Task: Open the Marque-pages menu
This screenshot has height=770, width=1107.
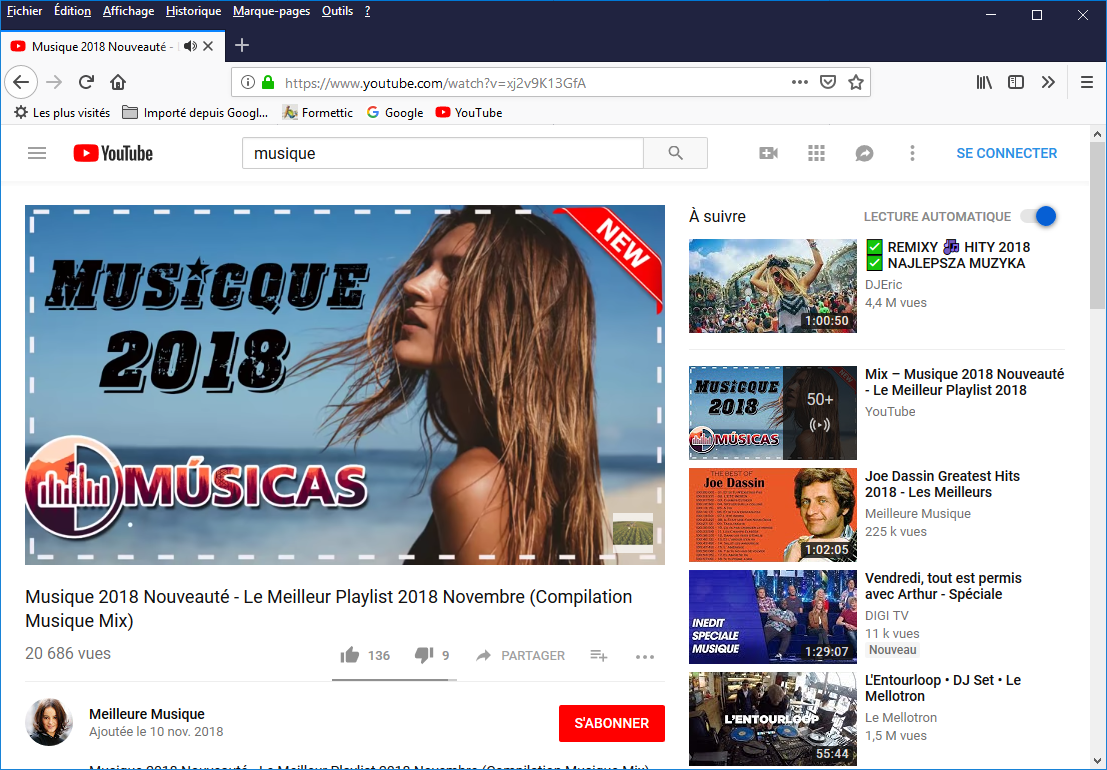Action: (x=272, y=11)
